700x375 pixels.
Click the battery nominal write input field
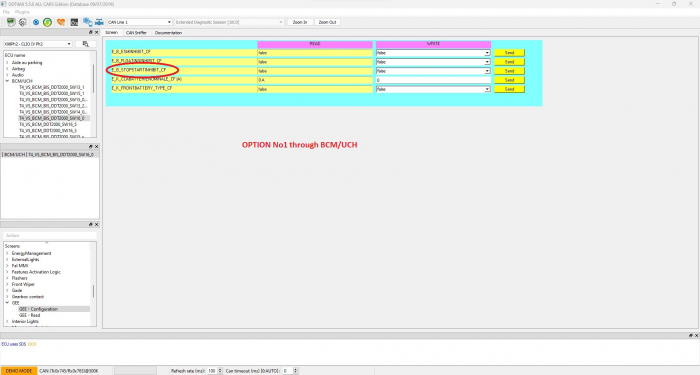[433, 80]
